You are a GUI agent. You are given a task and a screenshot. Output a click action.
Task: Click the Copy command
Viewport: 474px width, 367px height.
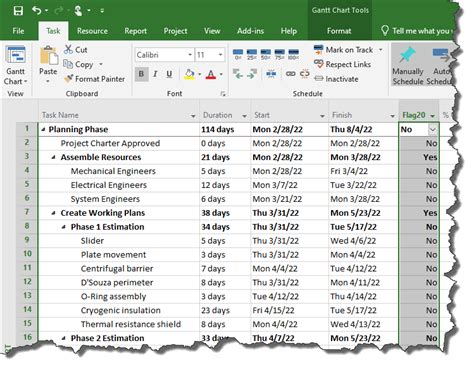click(x=79, y=64)
